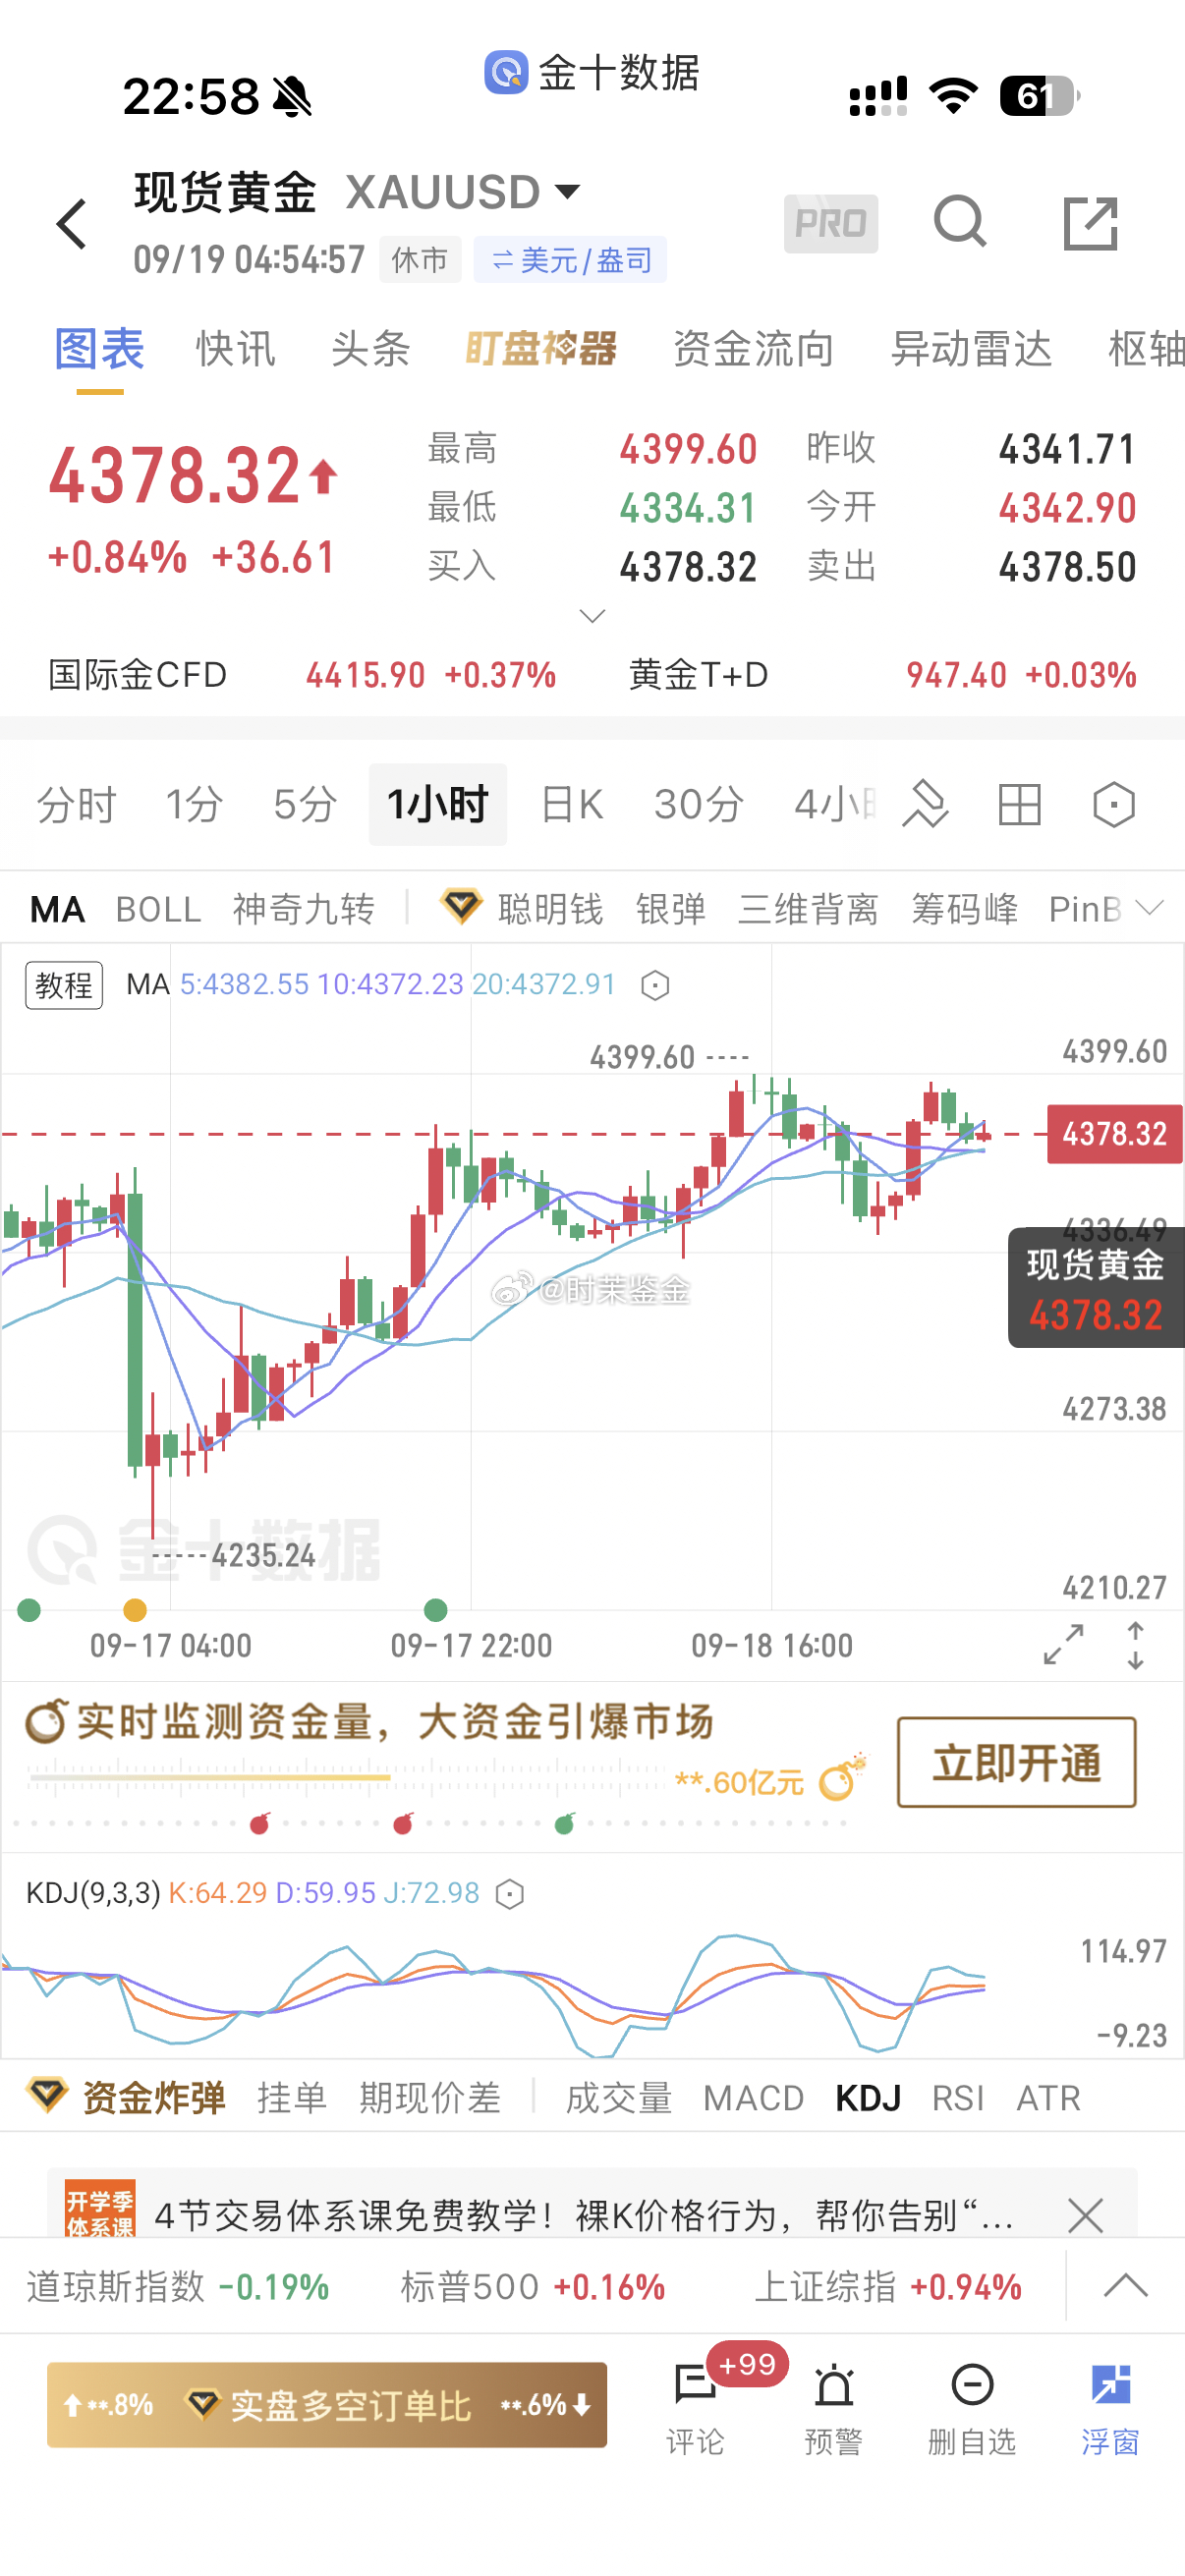Select the 日K timeframe tab
The height and width of the screenshot is (2576, 1185).
tap(571, 804)
